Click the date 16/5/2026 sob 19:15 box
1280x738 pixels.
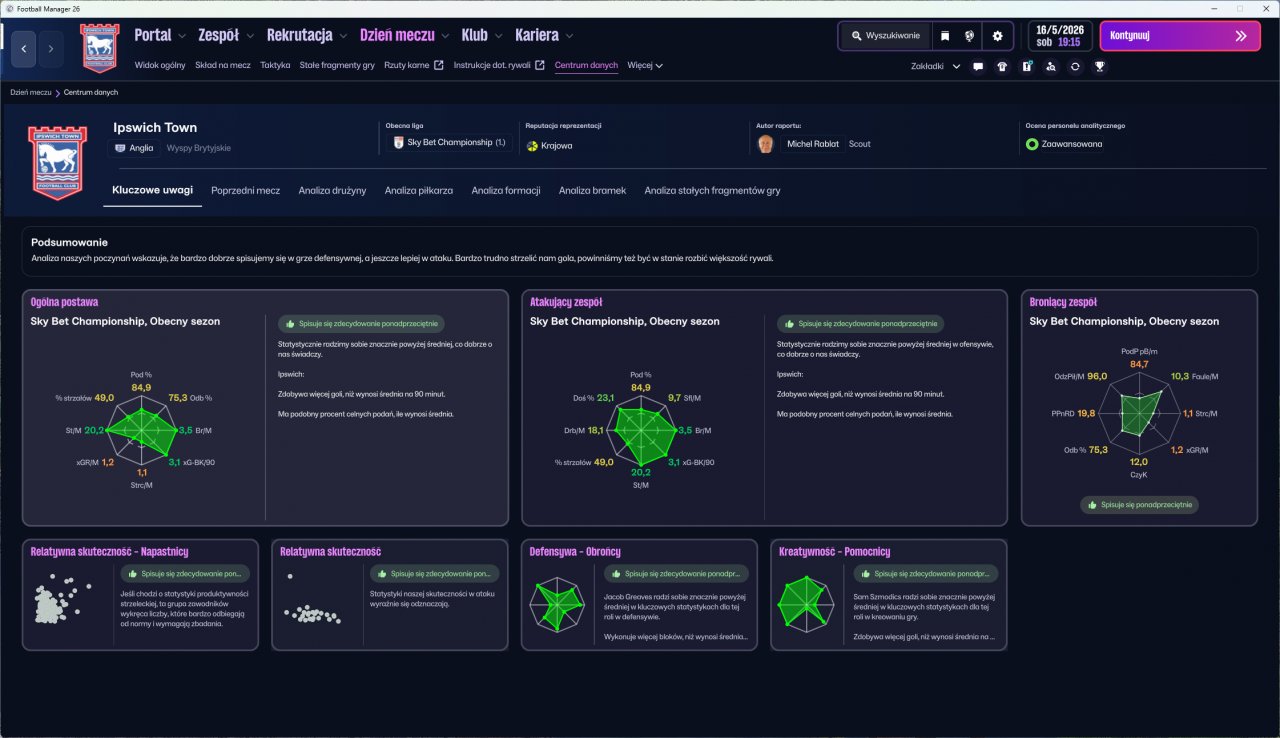coord(1061,36)
